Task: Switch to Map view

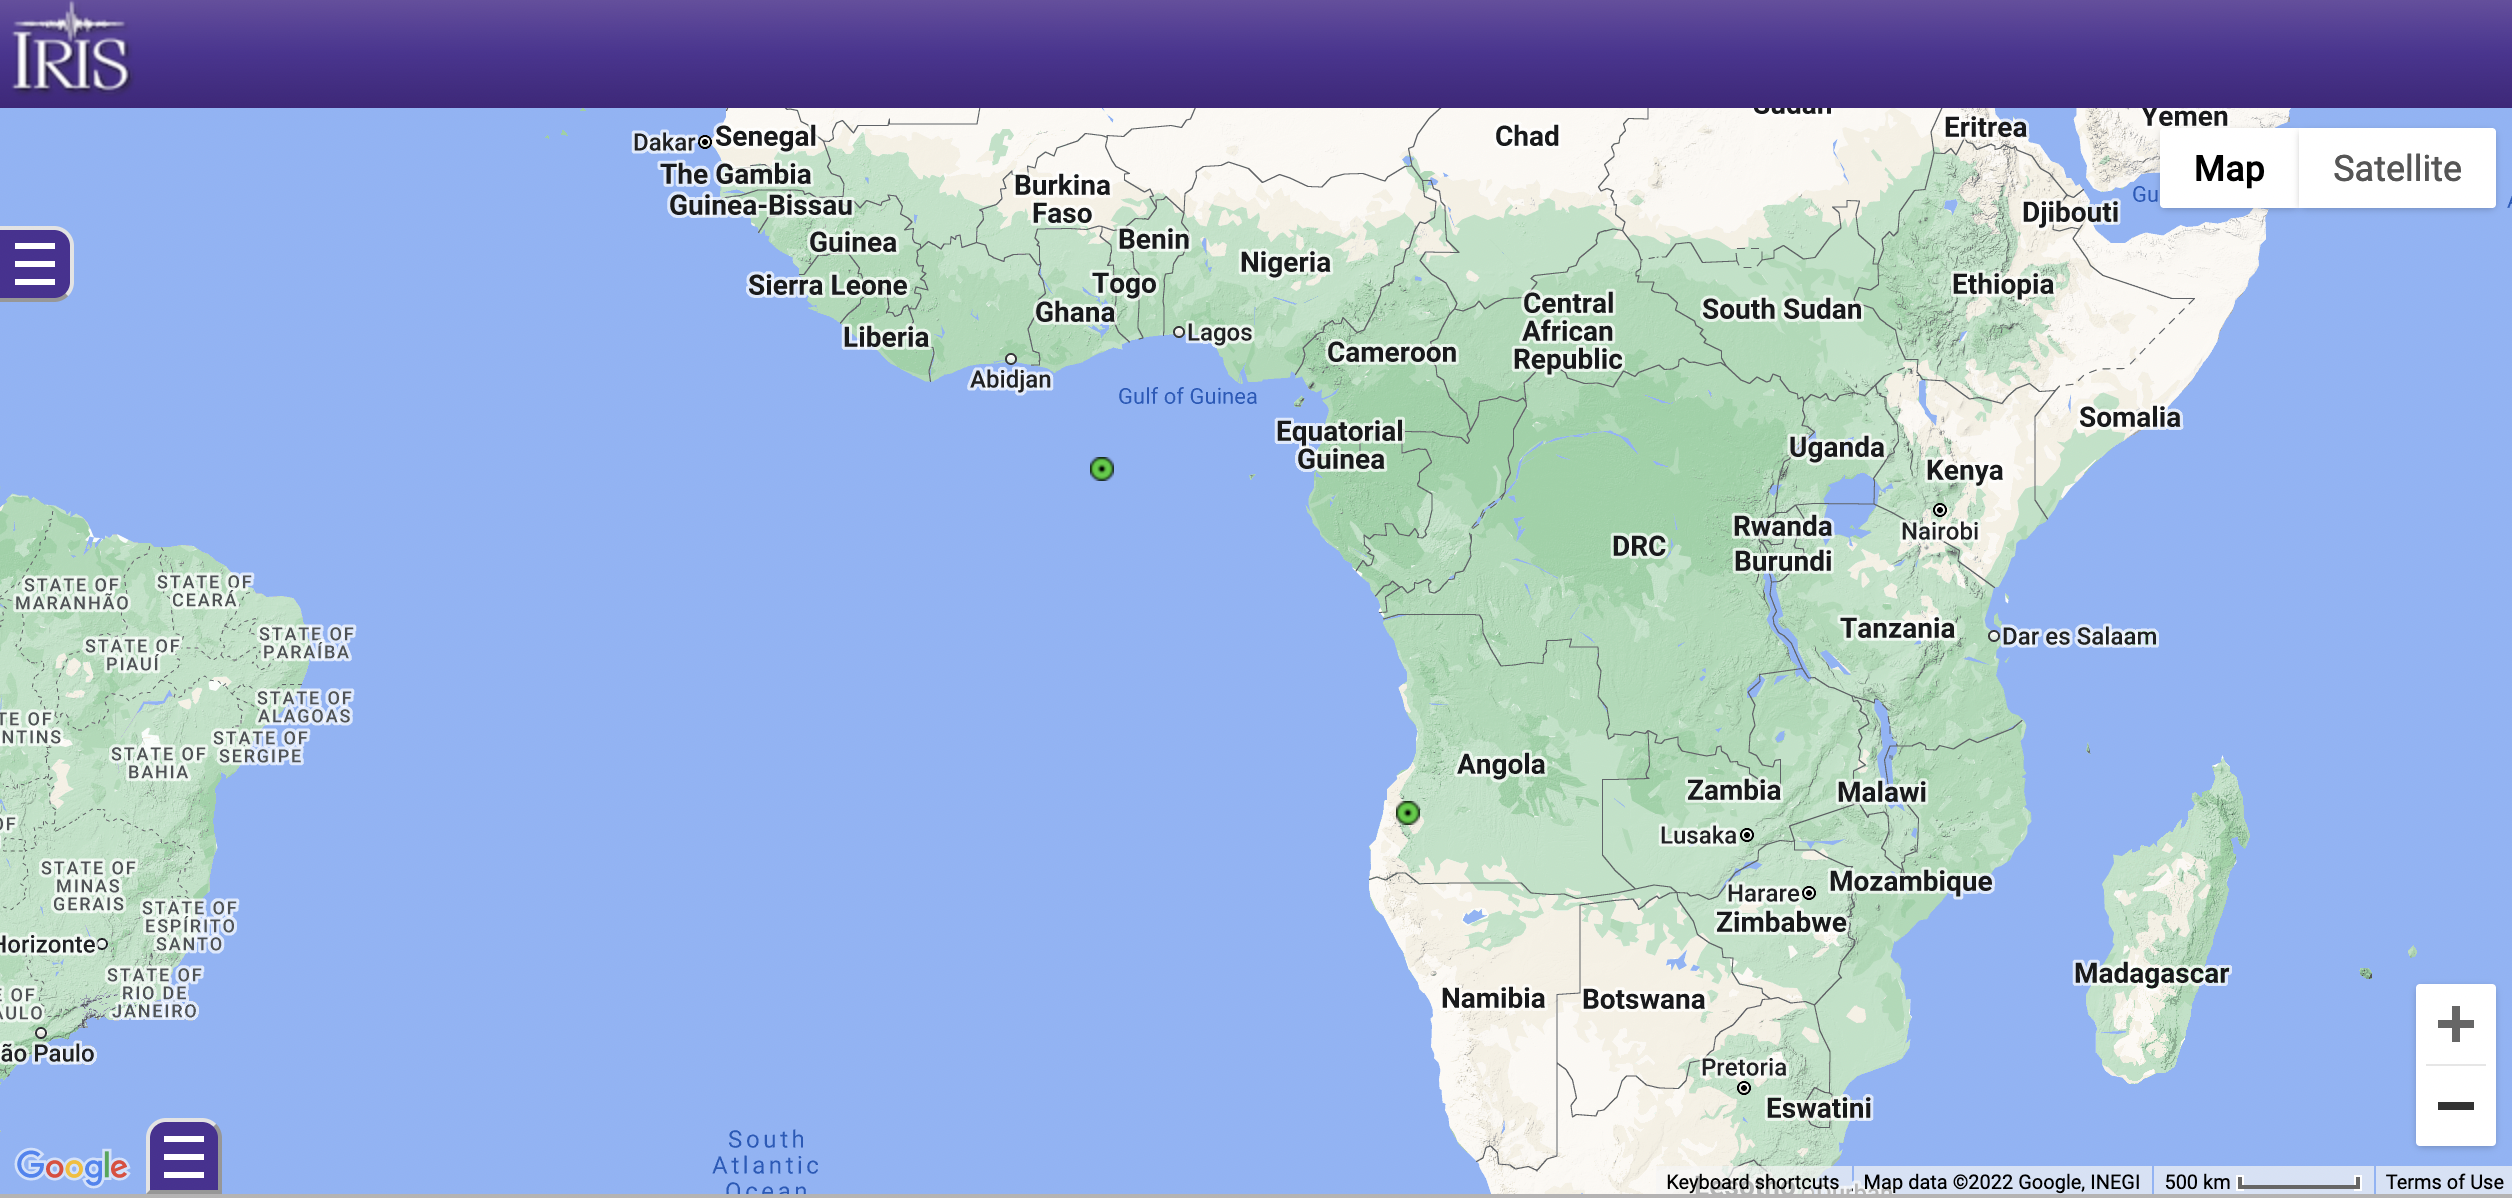Action: [x=2229, y=168]
